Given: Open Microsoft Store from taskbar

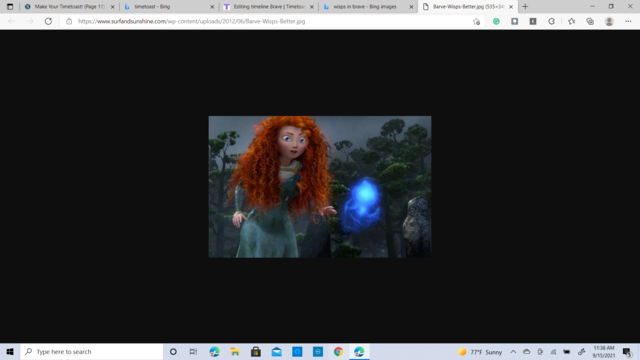Looking at the screenshot, I should click(x=256, y=351).
